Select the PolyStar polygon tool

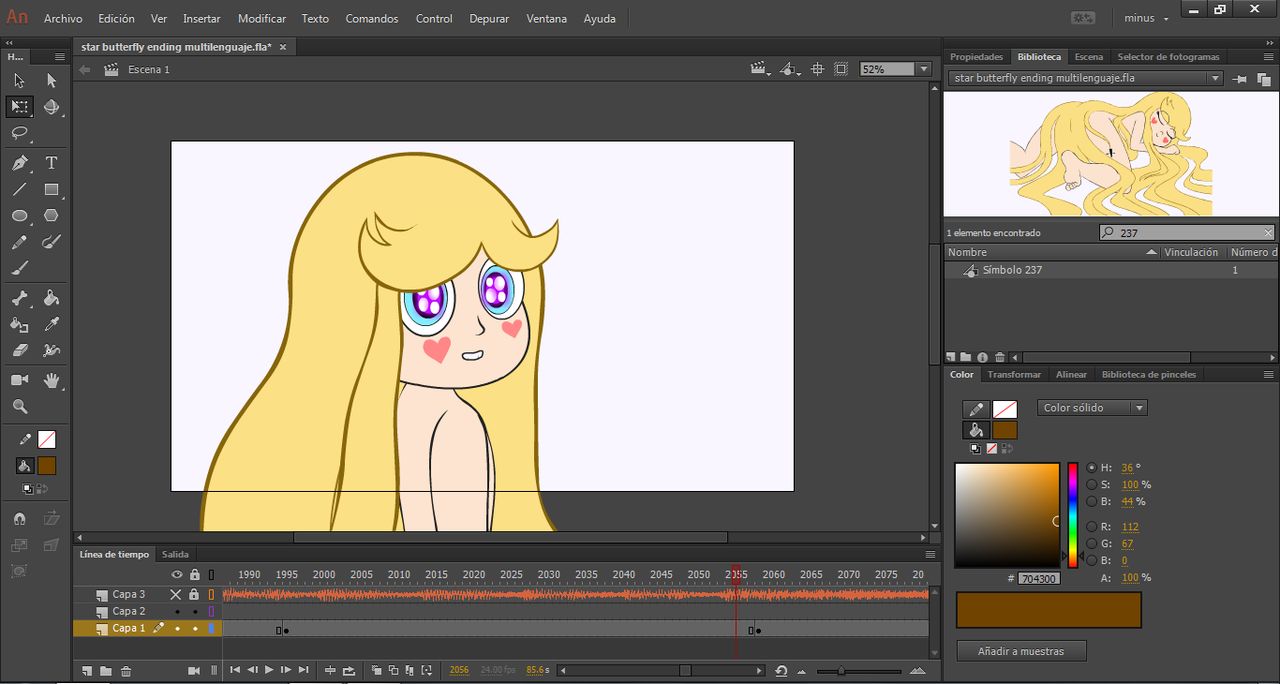click(51, 216)
